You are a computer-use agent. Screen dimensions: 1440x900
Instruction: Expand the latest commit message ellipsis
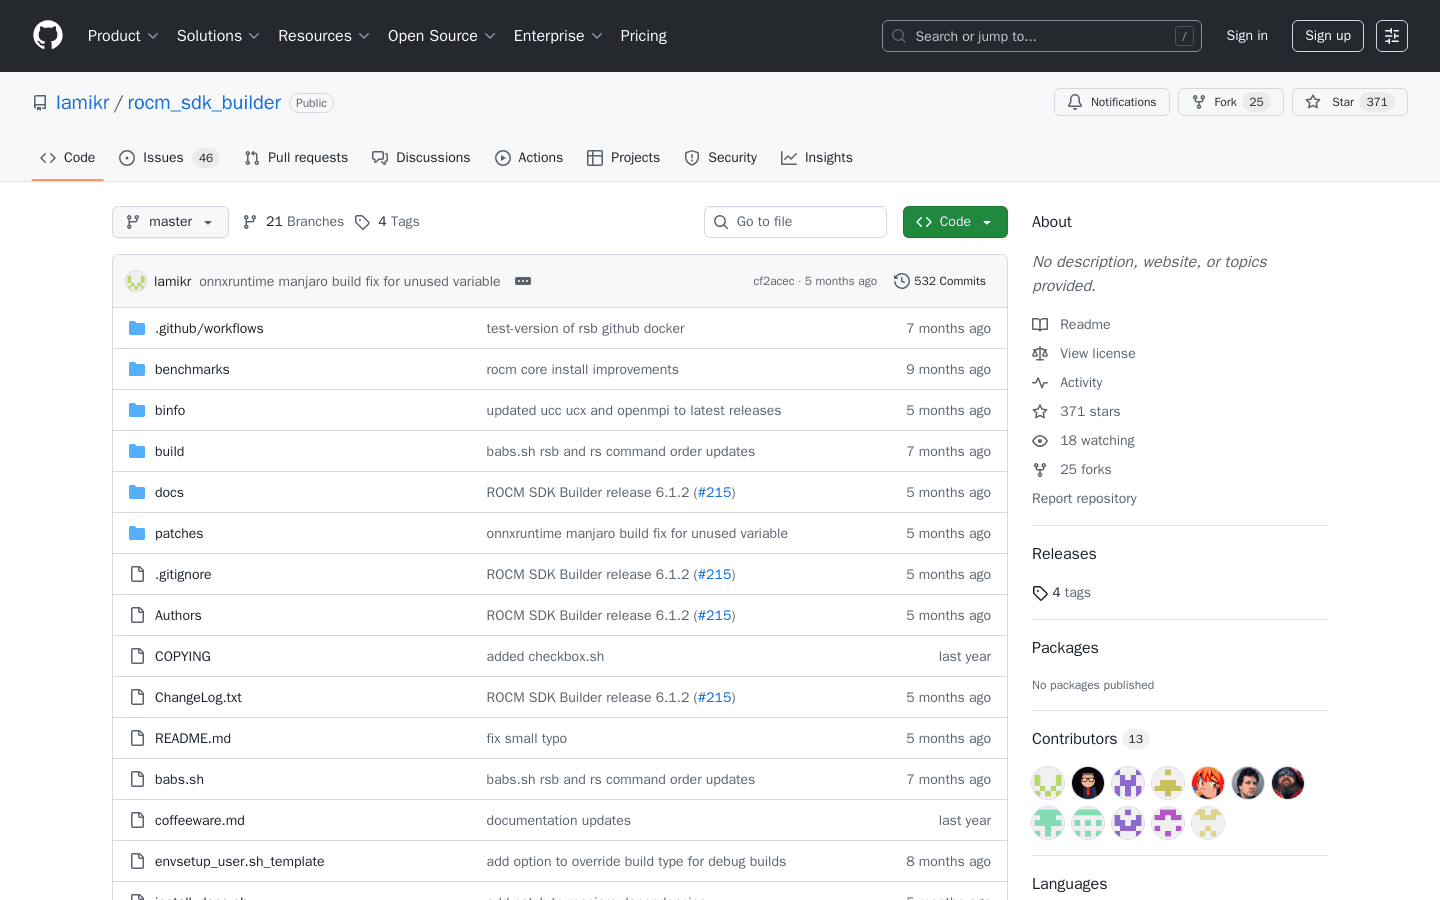pyautogui.click(x=523, y=281)
